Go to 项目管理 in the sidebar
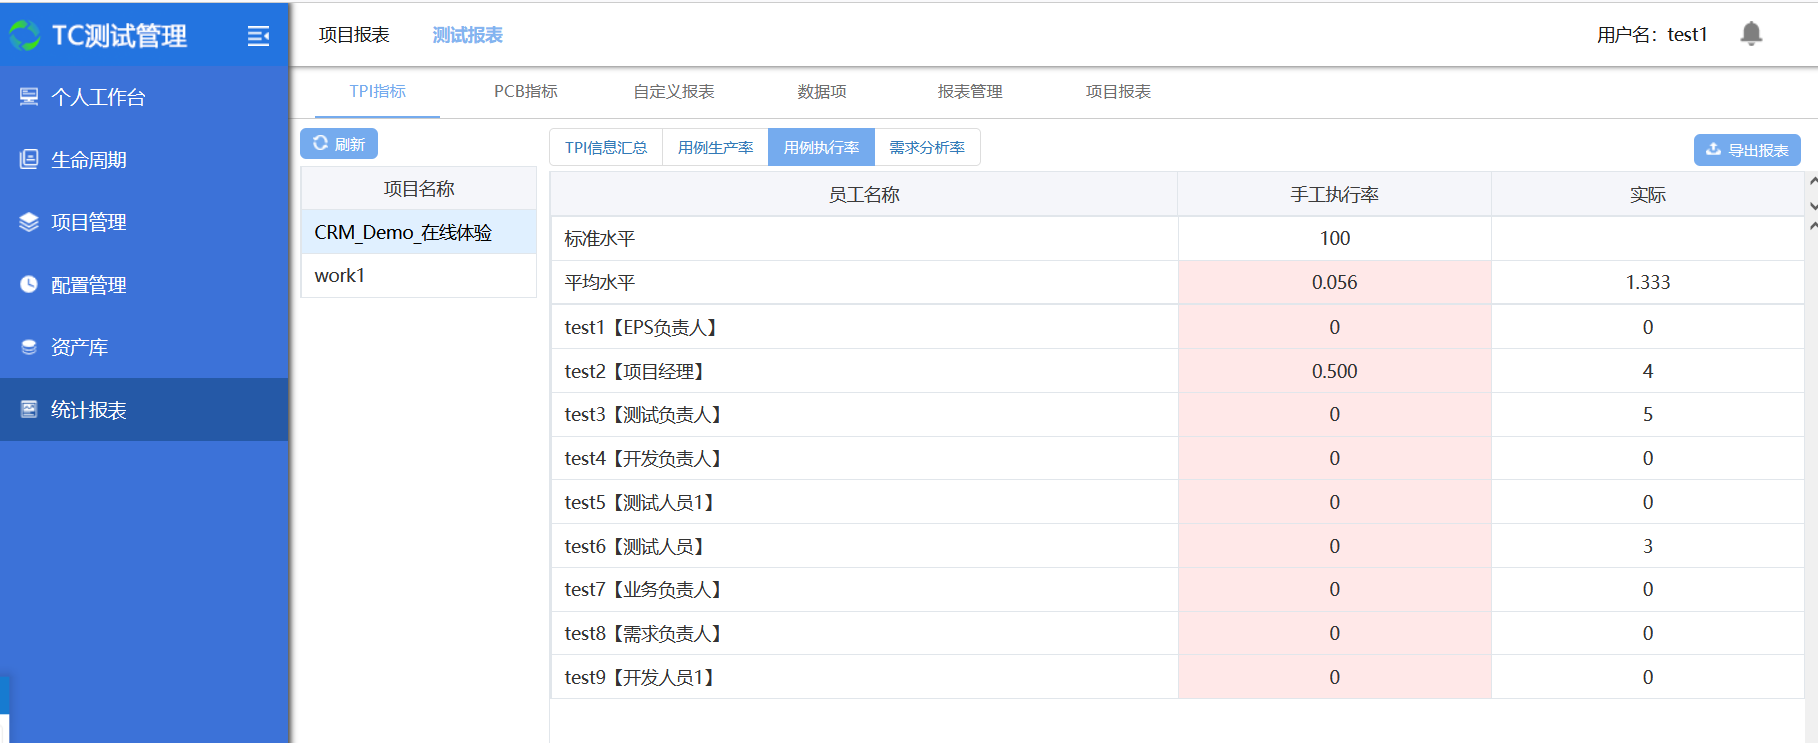 click(x=88, y=222)
